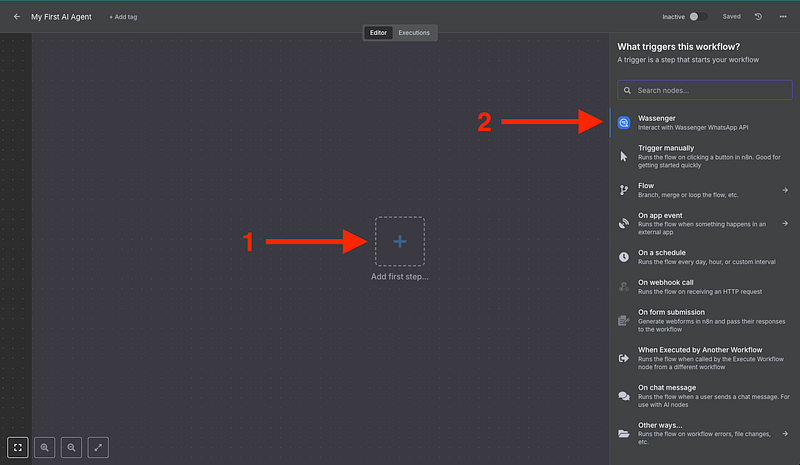Viewport: 800px width, 465px height.
Task: Click the fit-to-view icon on canvas
Action: click(17, 448)
